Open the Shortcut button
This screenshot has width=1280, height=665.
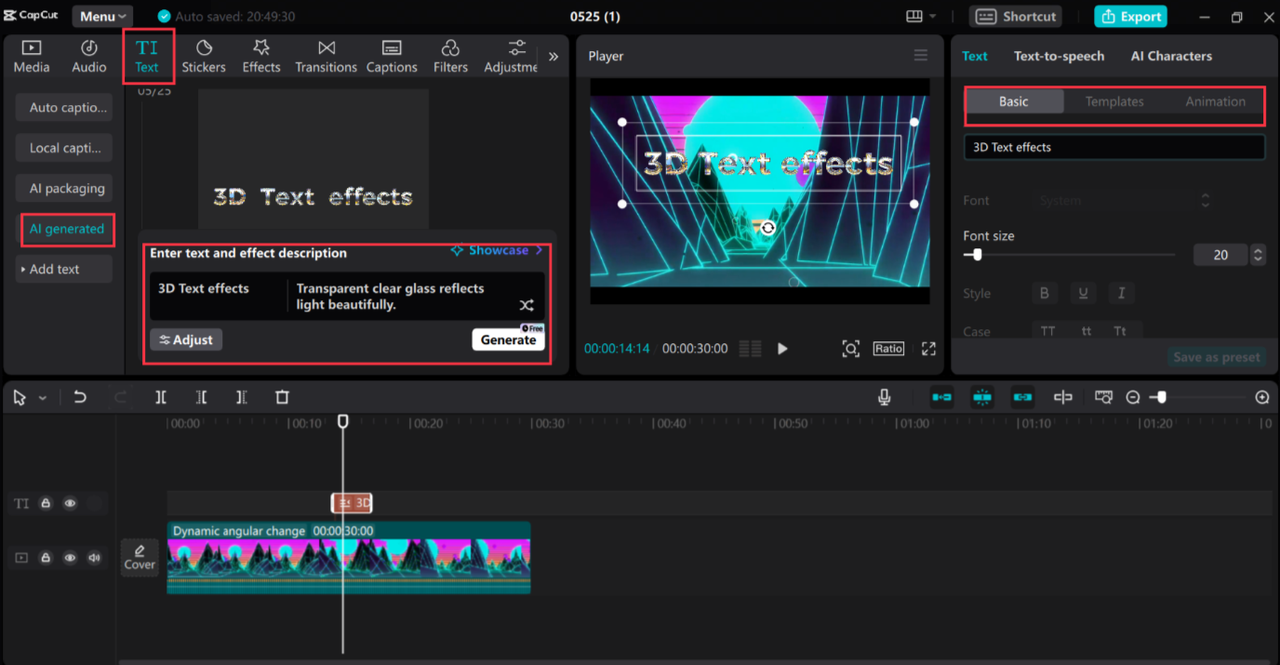coord(1015,16)
